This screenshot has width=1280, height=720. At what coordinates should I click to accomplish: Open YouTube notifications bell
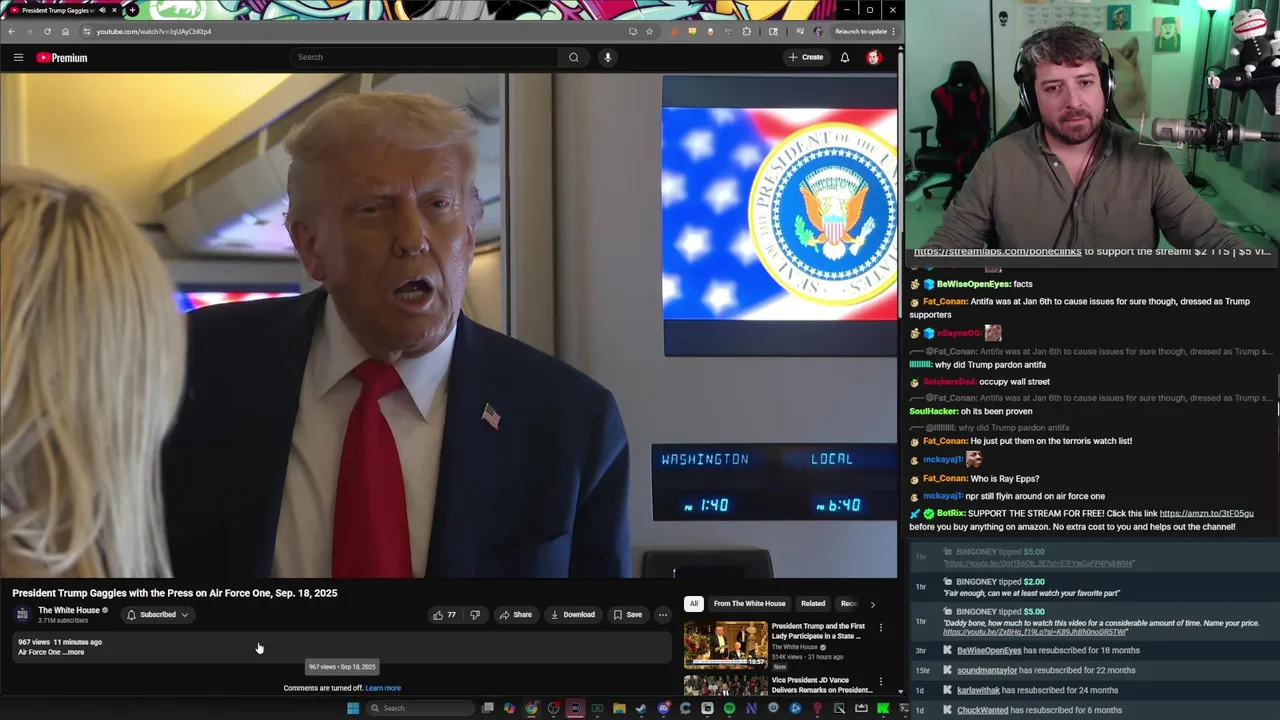[845, 57]
